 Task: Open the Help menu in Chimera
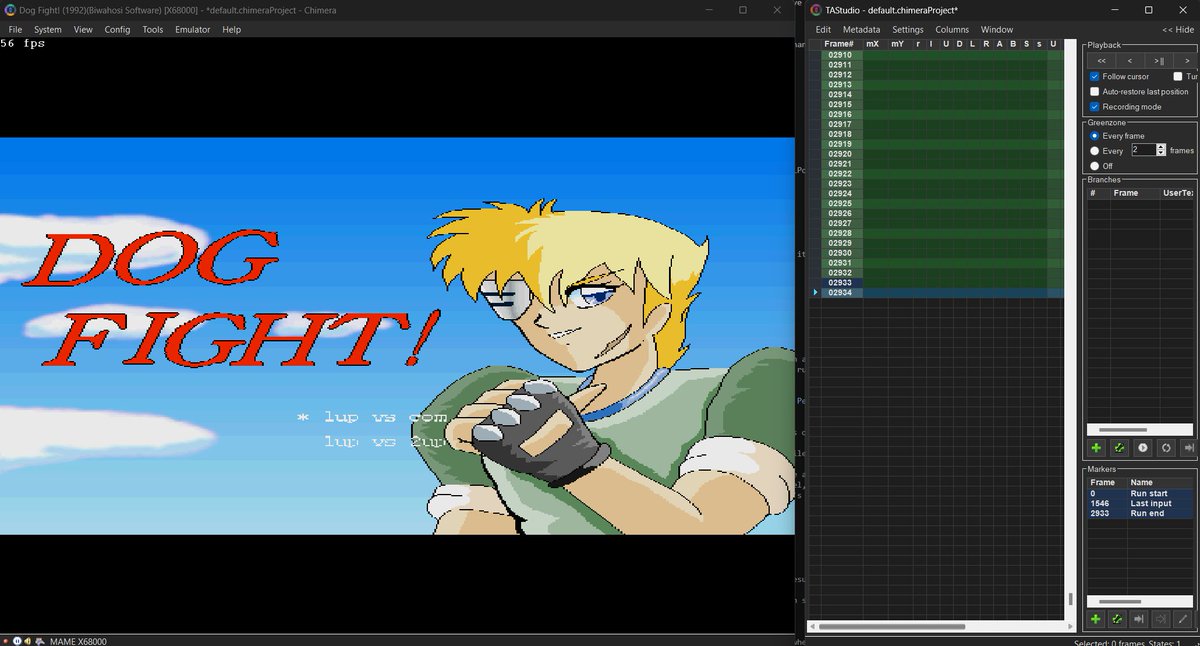coord(232,29)
